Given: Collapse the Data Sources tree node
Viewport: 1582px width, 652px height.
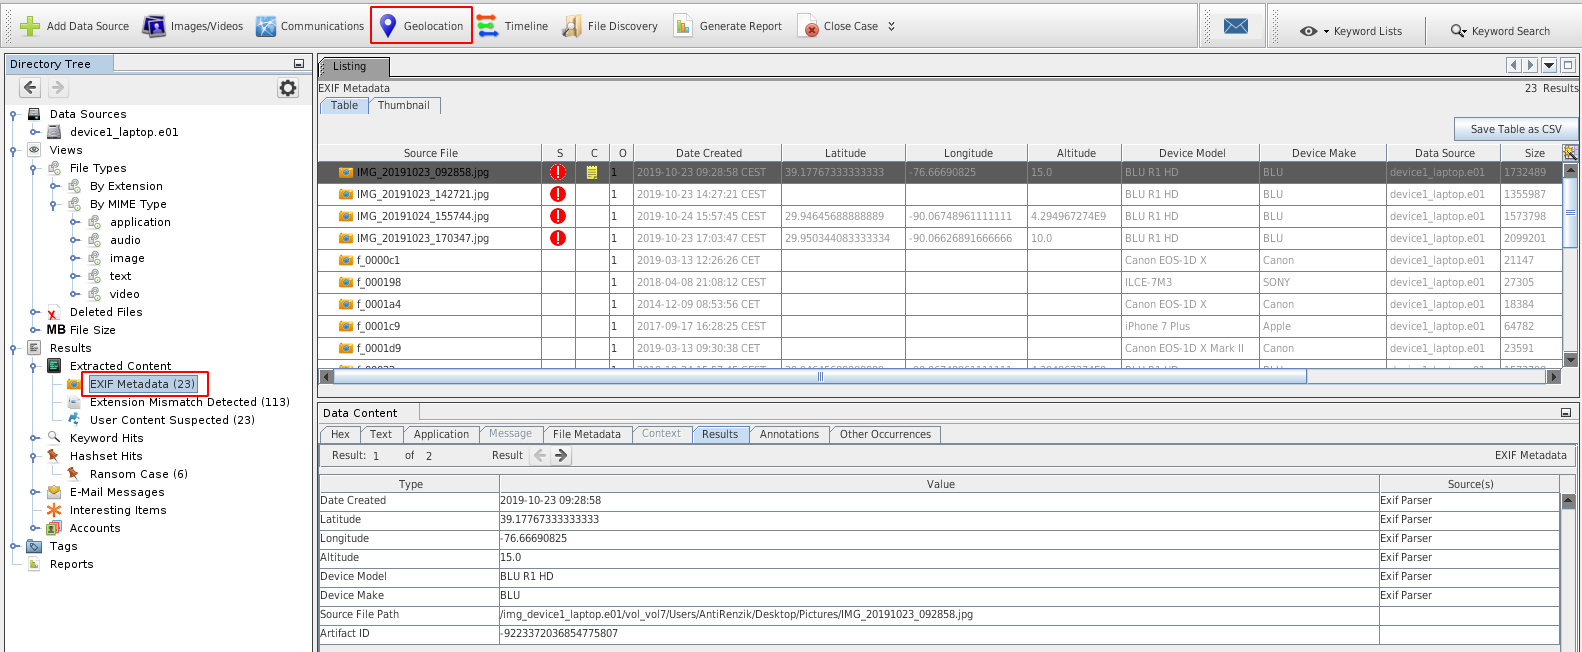Looking at the screenshot, I should click(14, 114).
